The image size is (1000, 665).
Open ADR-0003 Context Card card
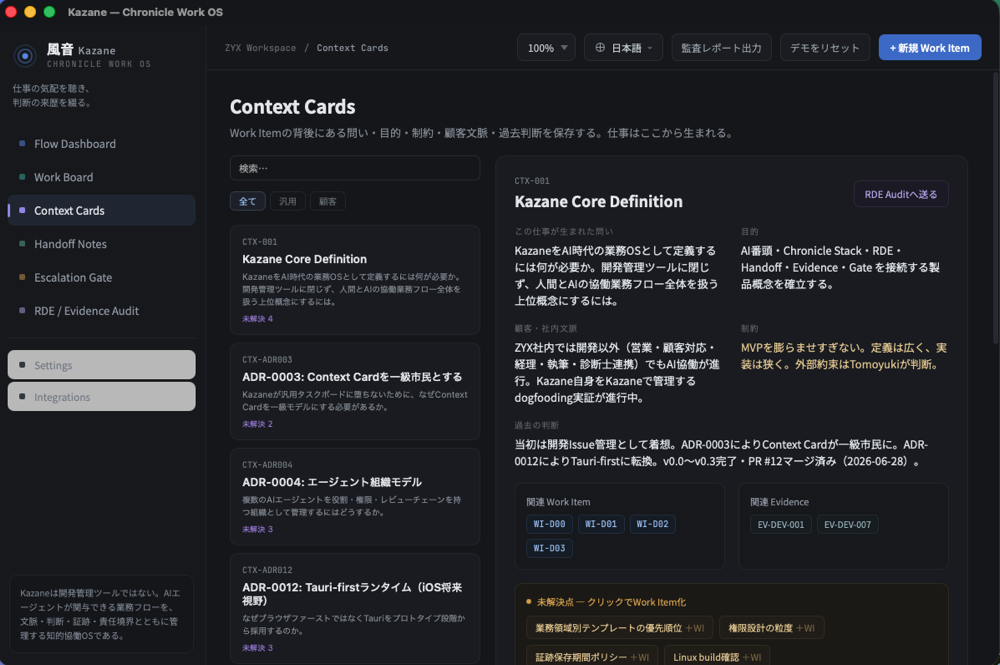click(x=355, y=391)
